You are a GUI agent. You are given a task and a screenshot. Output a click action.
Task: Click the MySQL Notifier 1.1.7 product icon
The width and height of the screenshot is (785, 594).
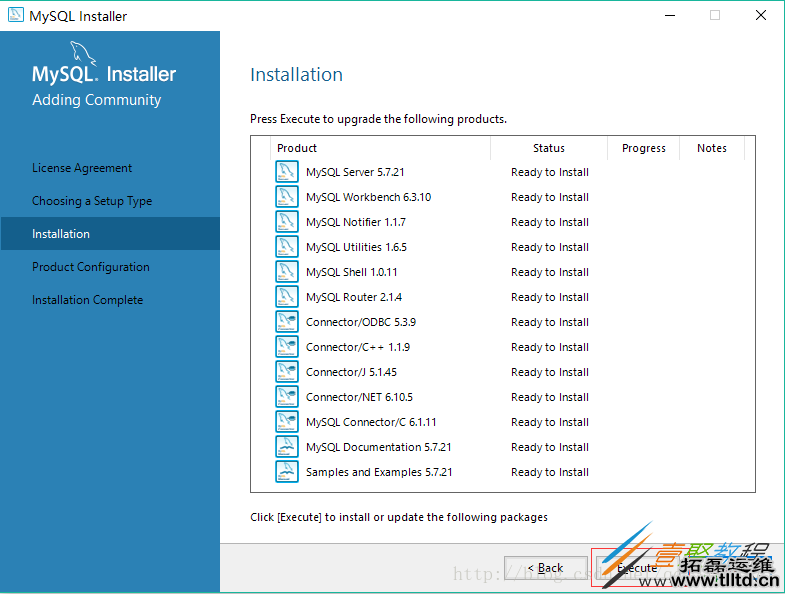click(x=287, y=222)
